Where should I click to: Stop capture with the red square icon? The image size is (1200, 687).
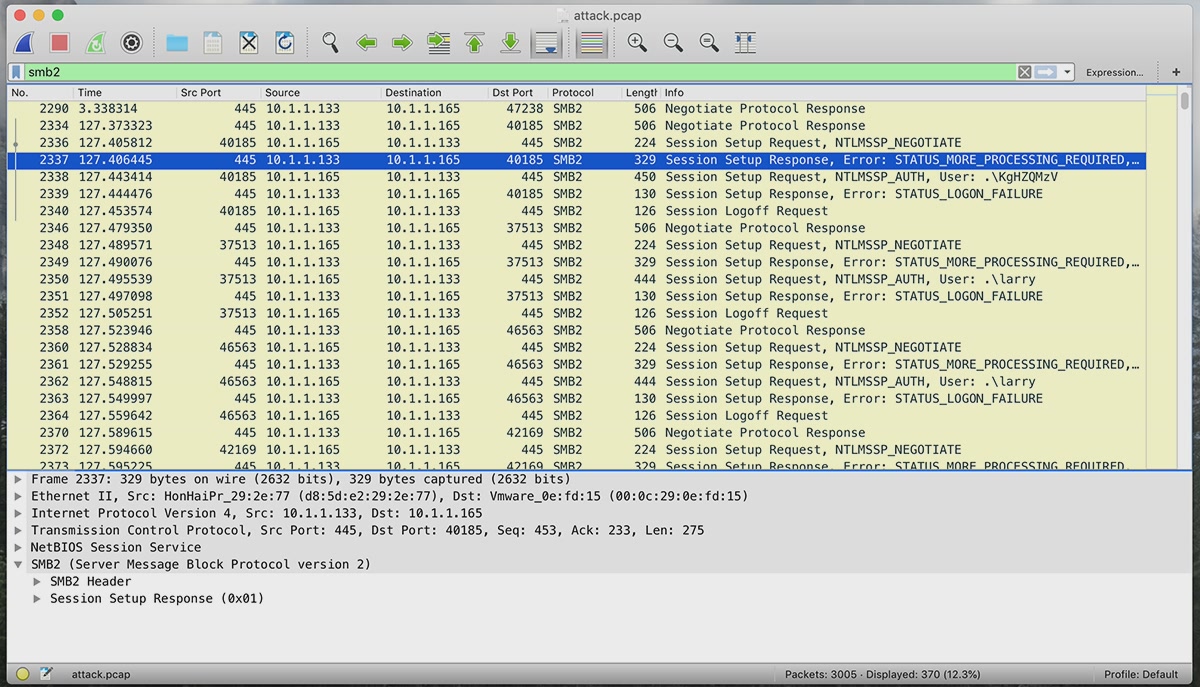coord(59,43)
